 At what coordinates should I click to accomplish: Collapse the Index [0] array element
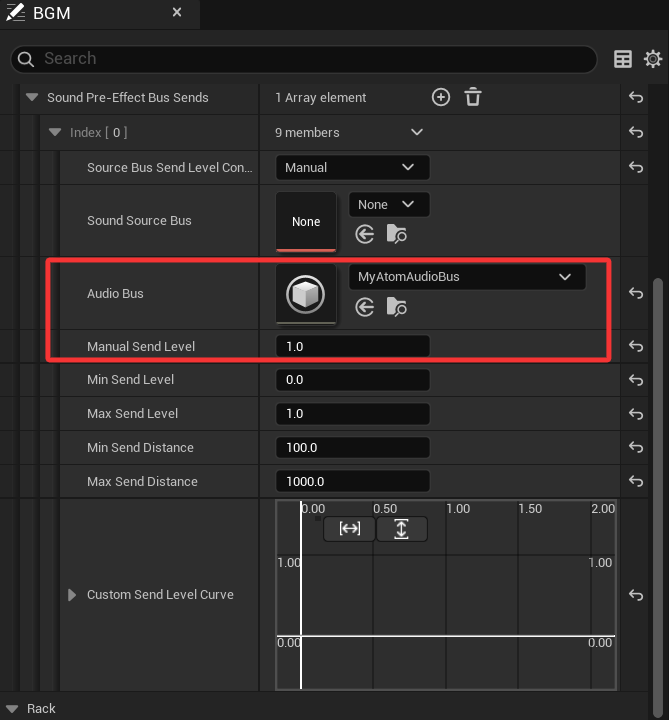55,133
